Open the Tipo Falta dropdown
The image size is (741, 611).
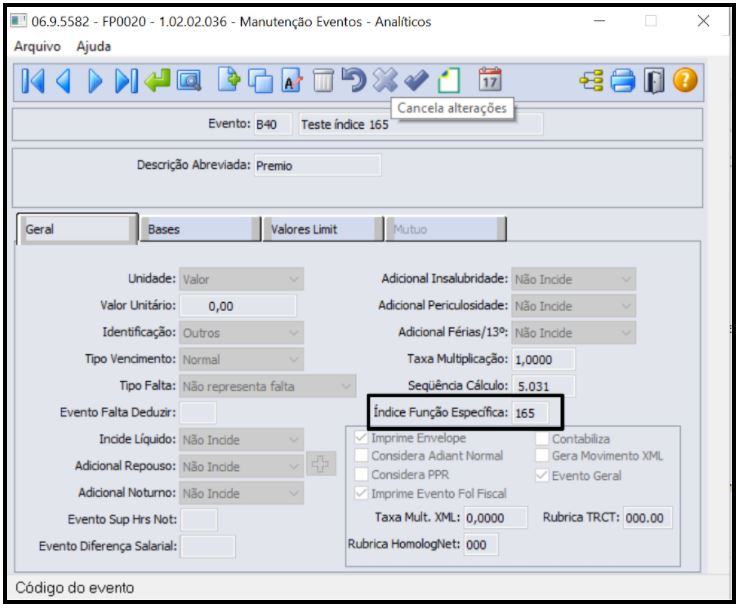(267, 386)
